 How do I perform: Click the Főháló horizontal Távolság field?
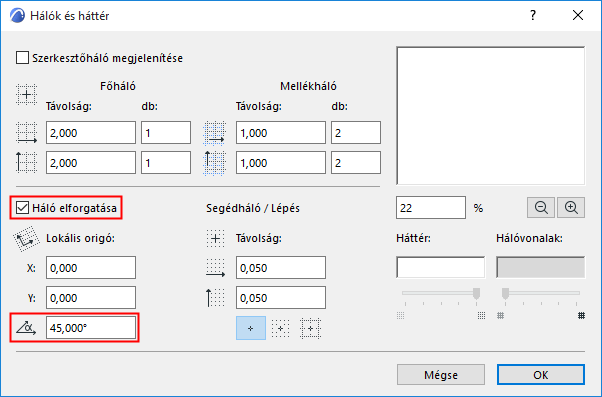point(91,133)
